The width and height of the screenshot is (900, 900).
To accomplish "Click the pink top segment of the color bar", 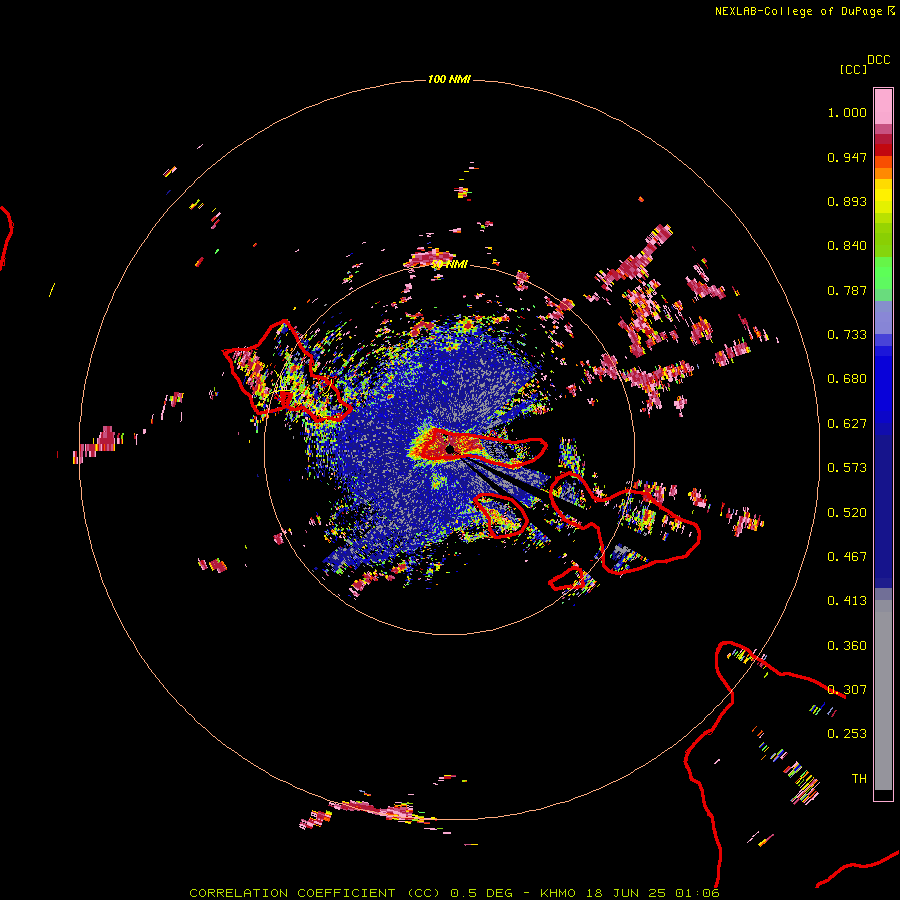I will 883,106.
